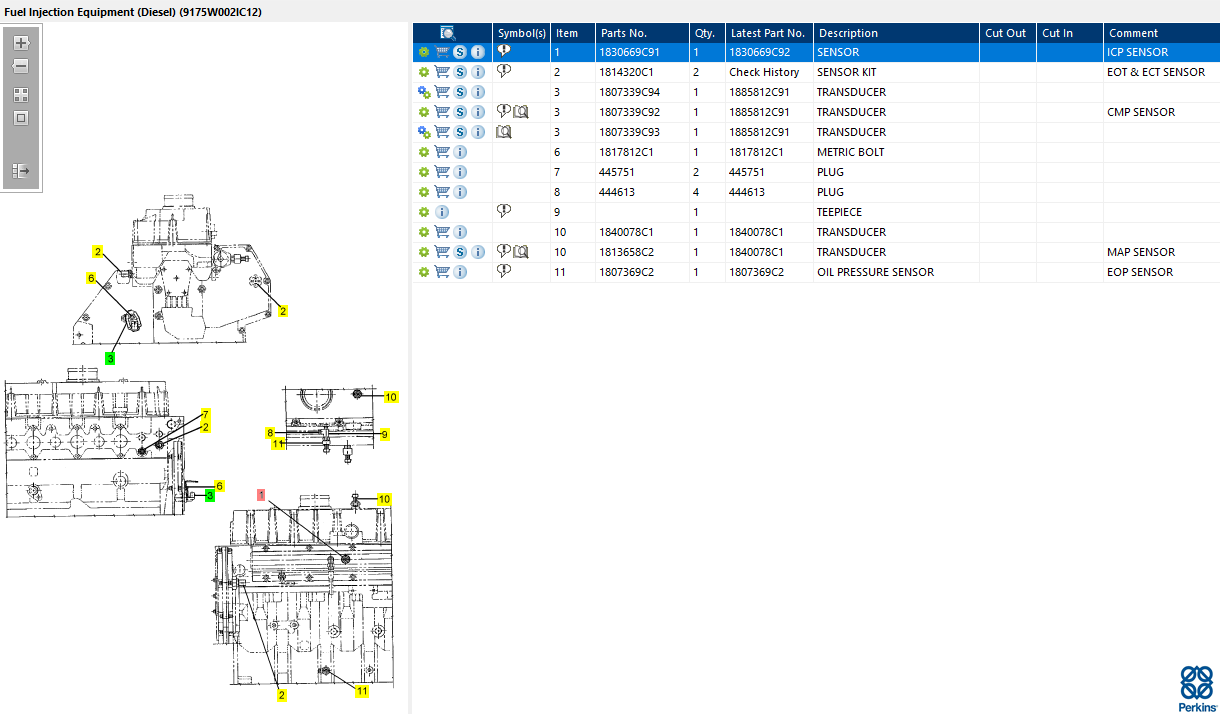This screenshot has height=714, width=1220.
Task: Zoom out of the parts diagram
Action: 21,67
